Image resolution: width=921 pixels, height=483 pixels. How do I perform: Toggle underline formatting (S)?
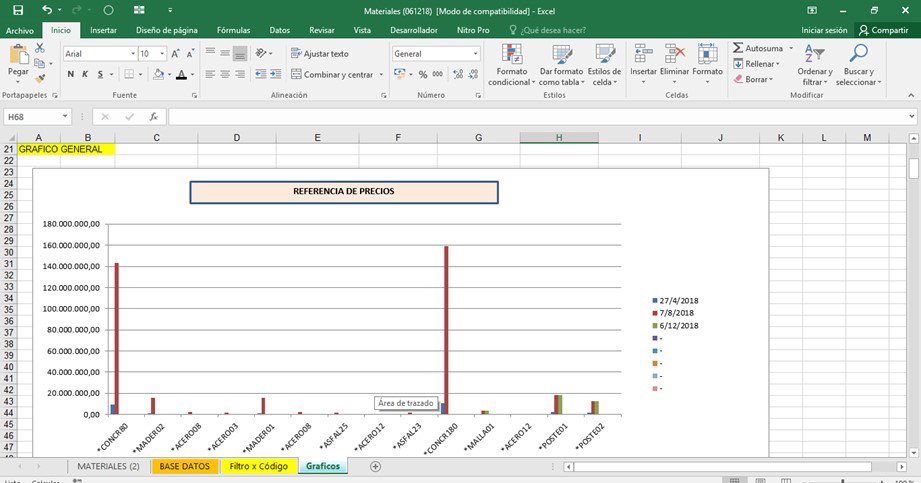[x=100, y=74]
